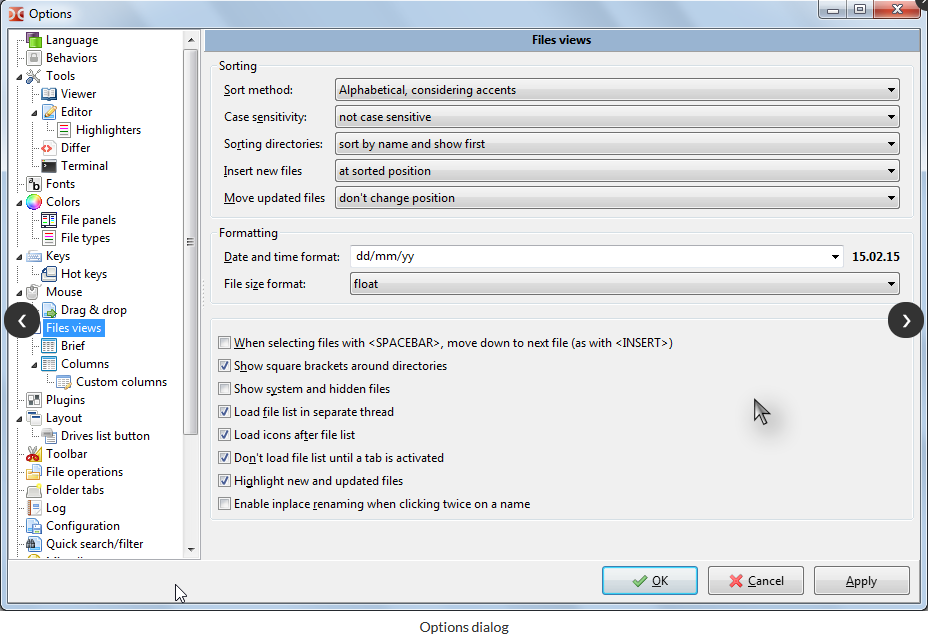The width and height of the screenshot is (928, 642).
Task: Click the Drives list button icon
Action: (x=49, y=436)
